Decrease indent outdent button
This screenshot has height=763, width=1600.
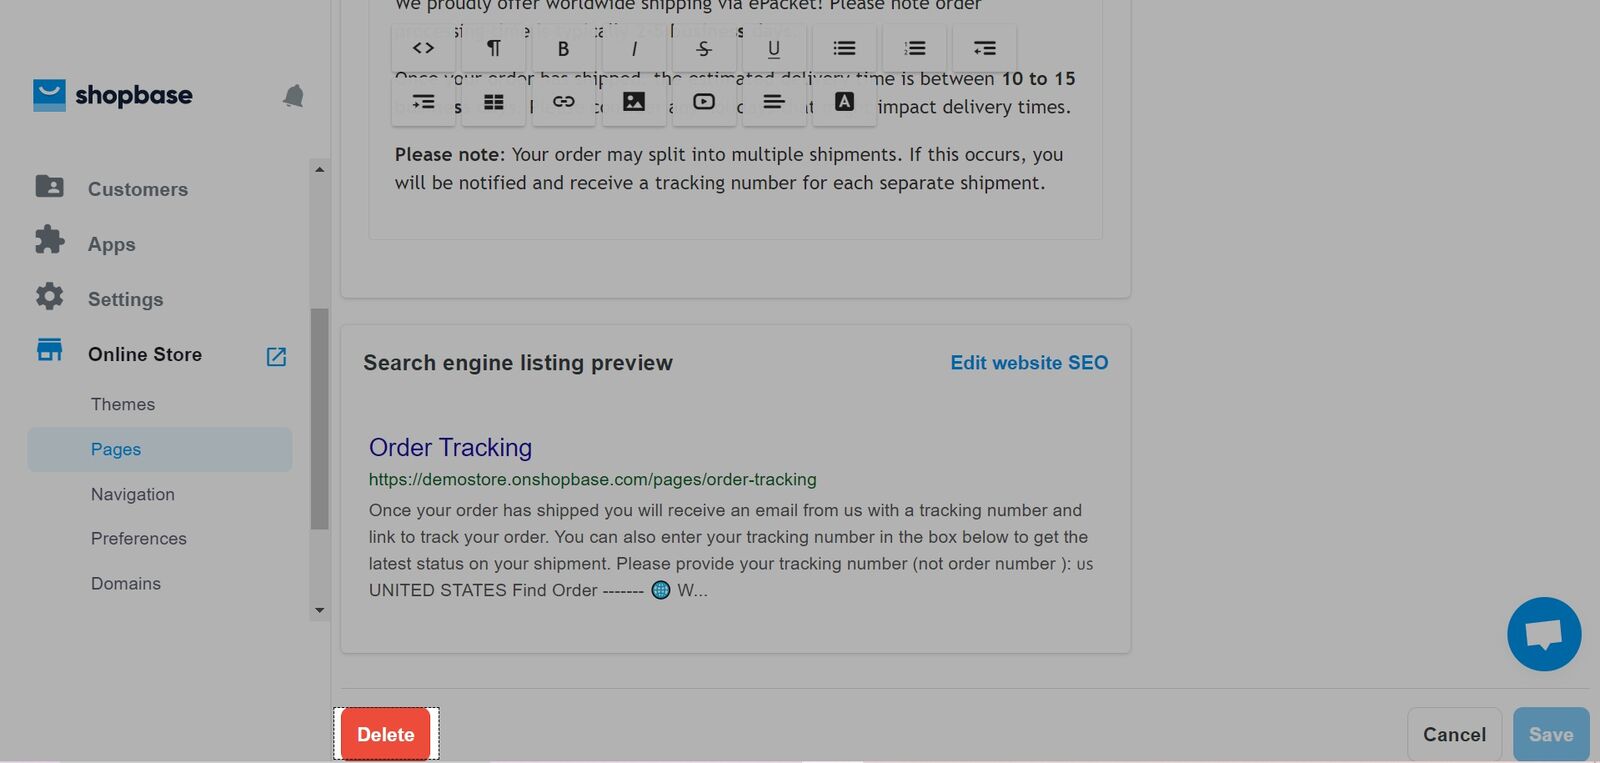[x=984, y=48]
